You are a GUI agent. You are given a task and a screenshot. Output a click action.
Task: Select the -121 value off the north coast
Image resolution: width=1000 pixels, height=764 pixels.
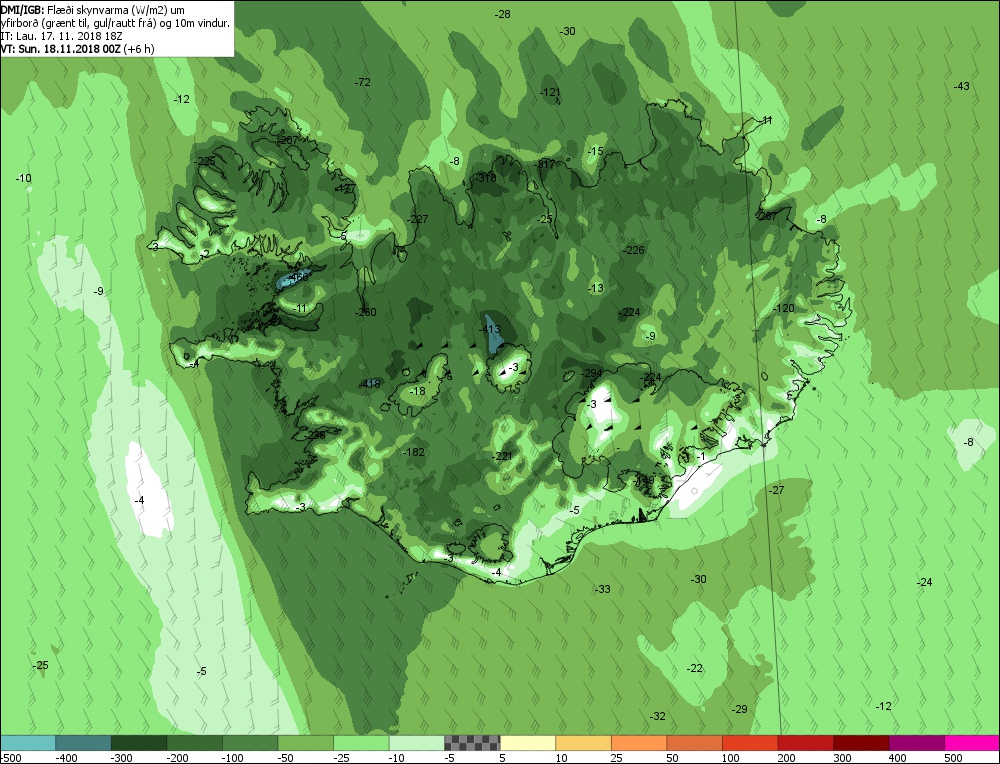pyautogui.click(x=550, y=92)
